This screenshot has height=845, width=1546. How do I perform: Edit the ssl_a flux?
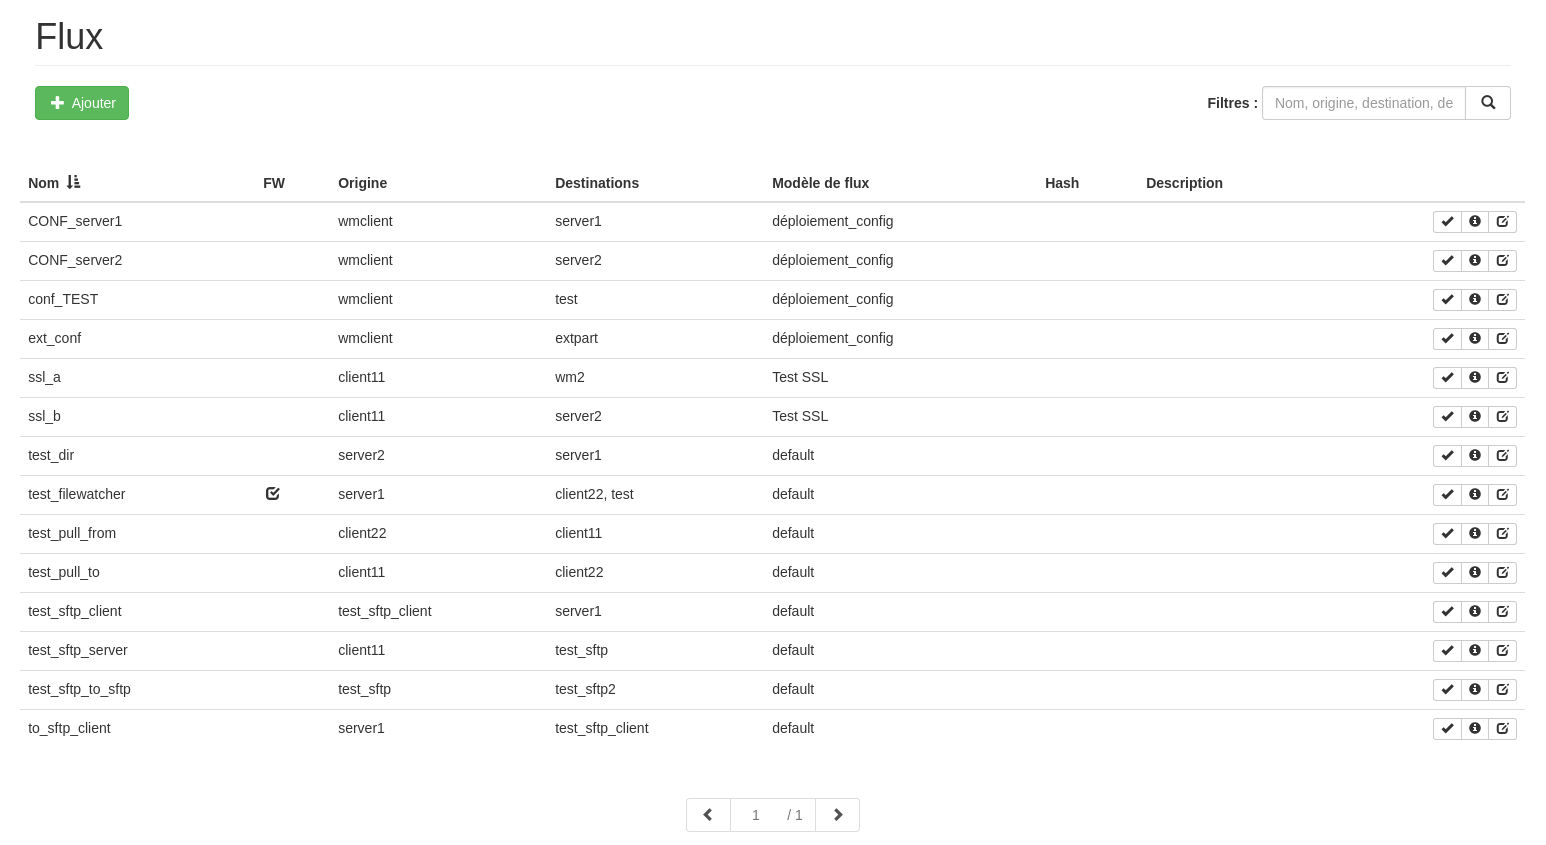(1503, 378)
